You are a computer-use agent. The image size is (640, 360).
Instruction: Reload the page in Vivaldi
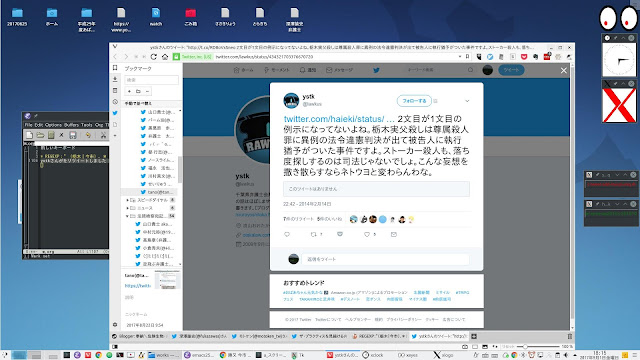153,57
